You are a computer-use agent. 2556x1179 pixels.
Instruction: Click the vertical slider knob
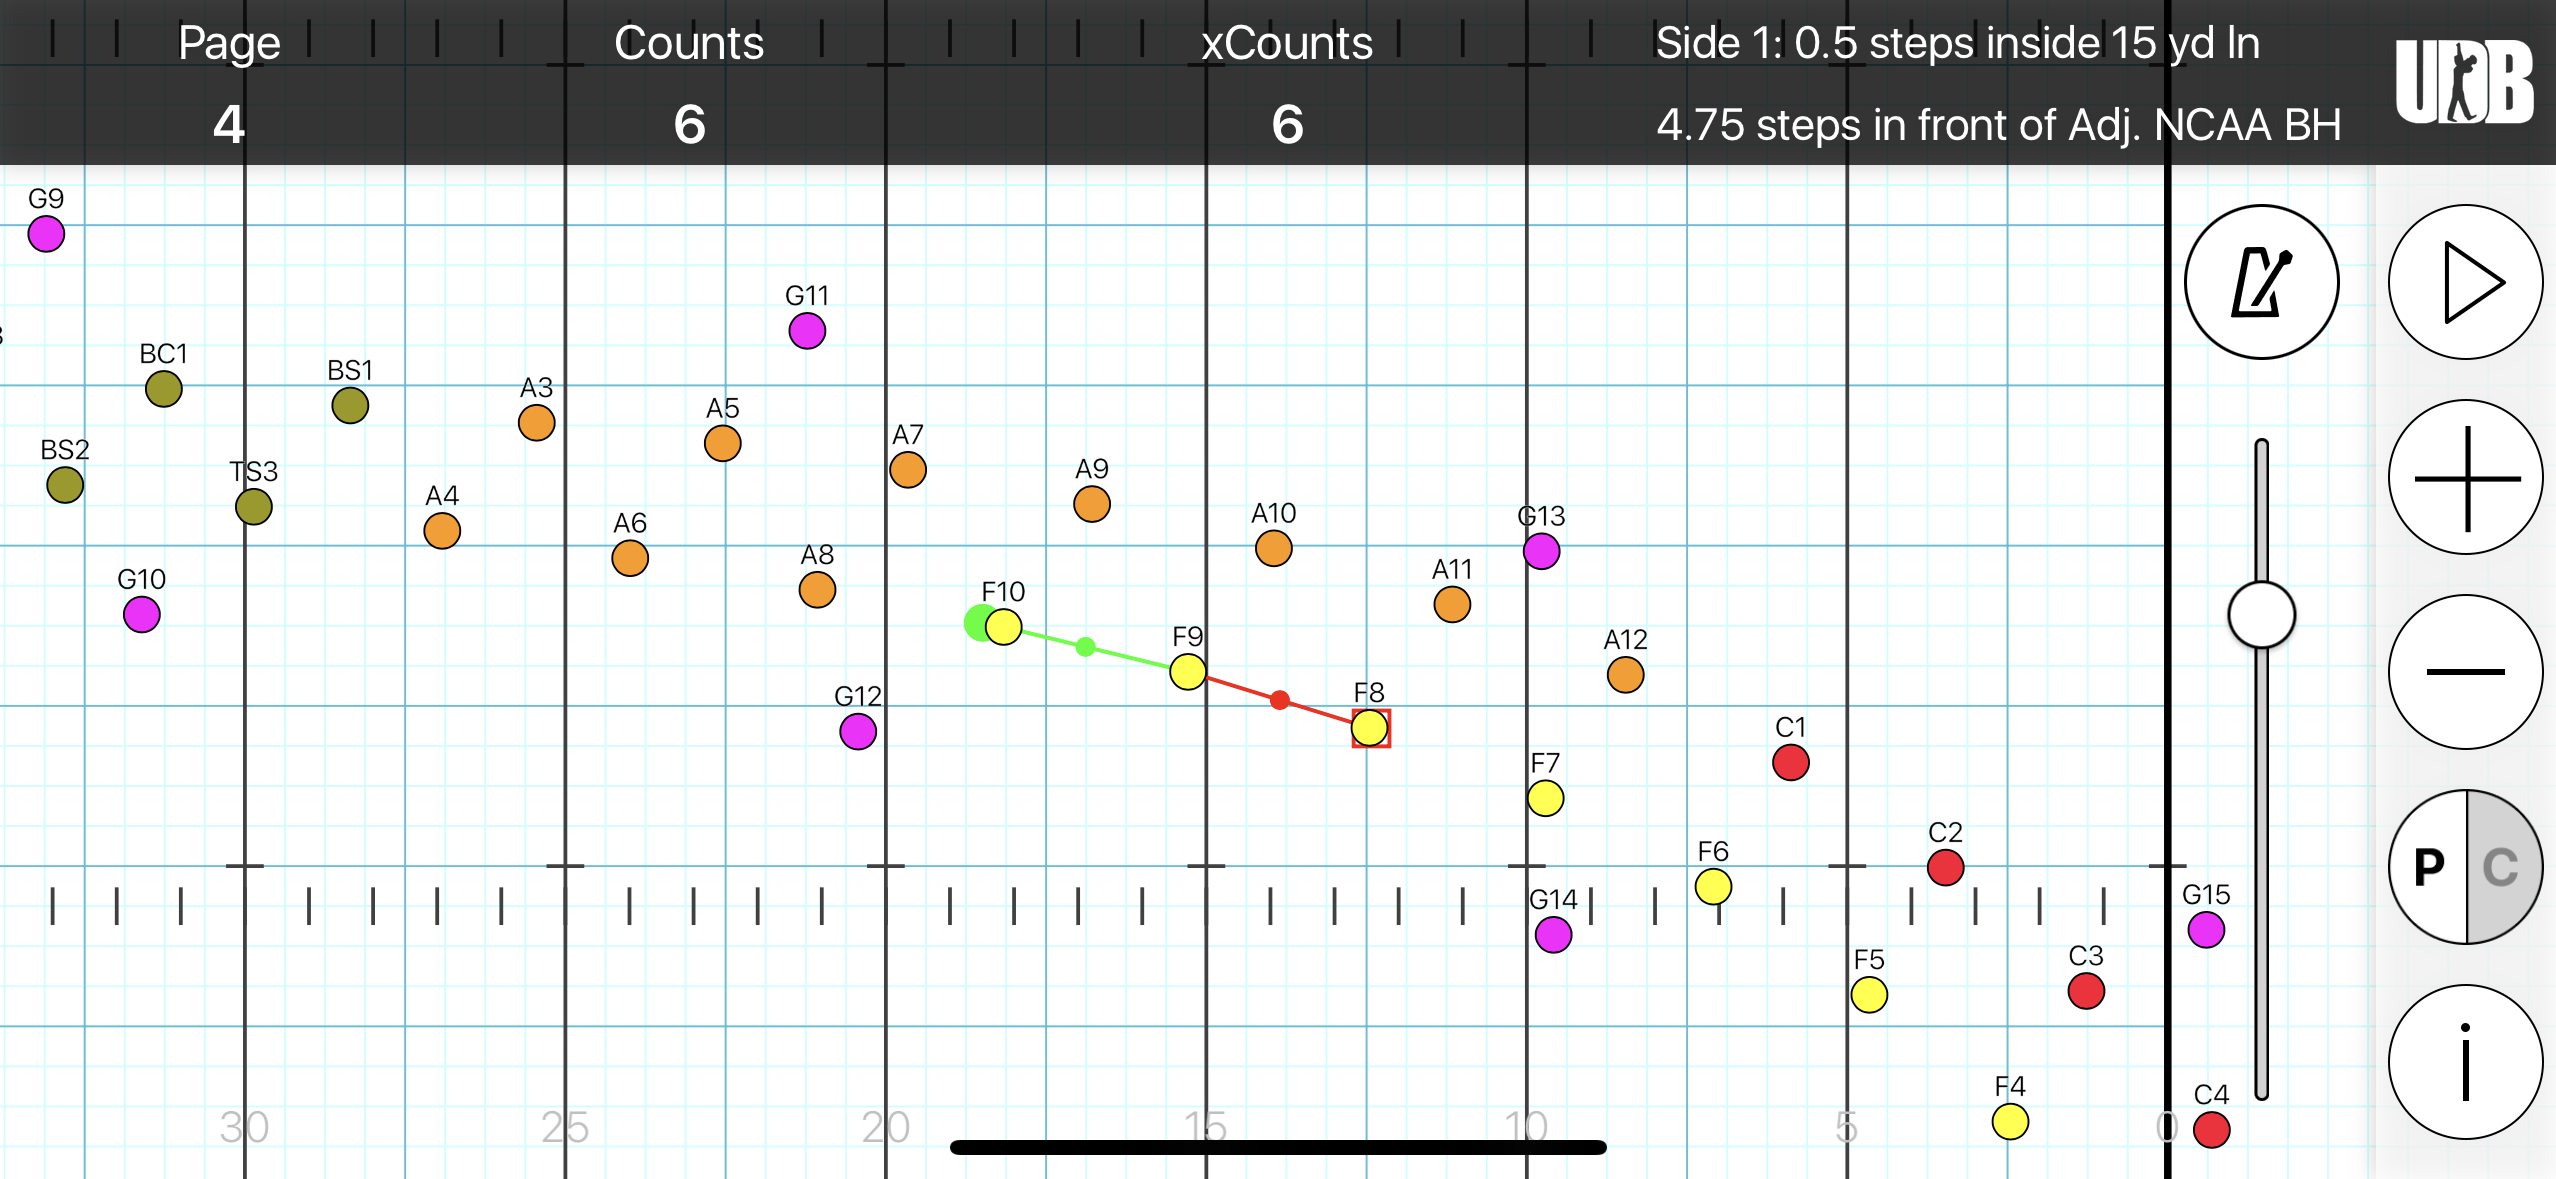tap(2261, 615)
